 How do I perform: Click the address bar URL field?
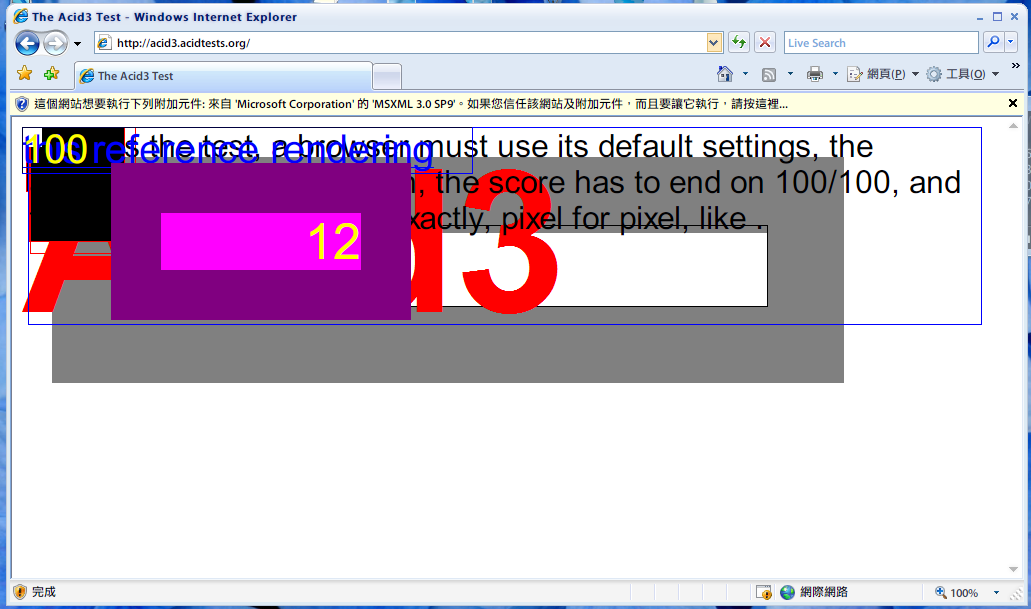click(x=400, y=43)
